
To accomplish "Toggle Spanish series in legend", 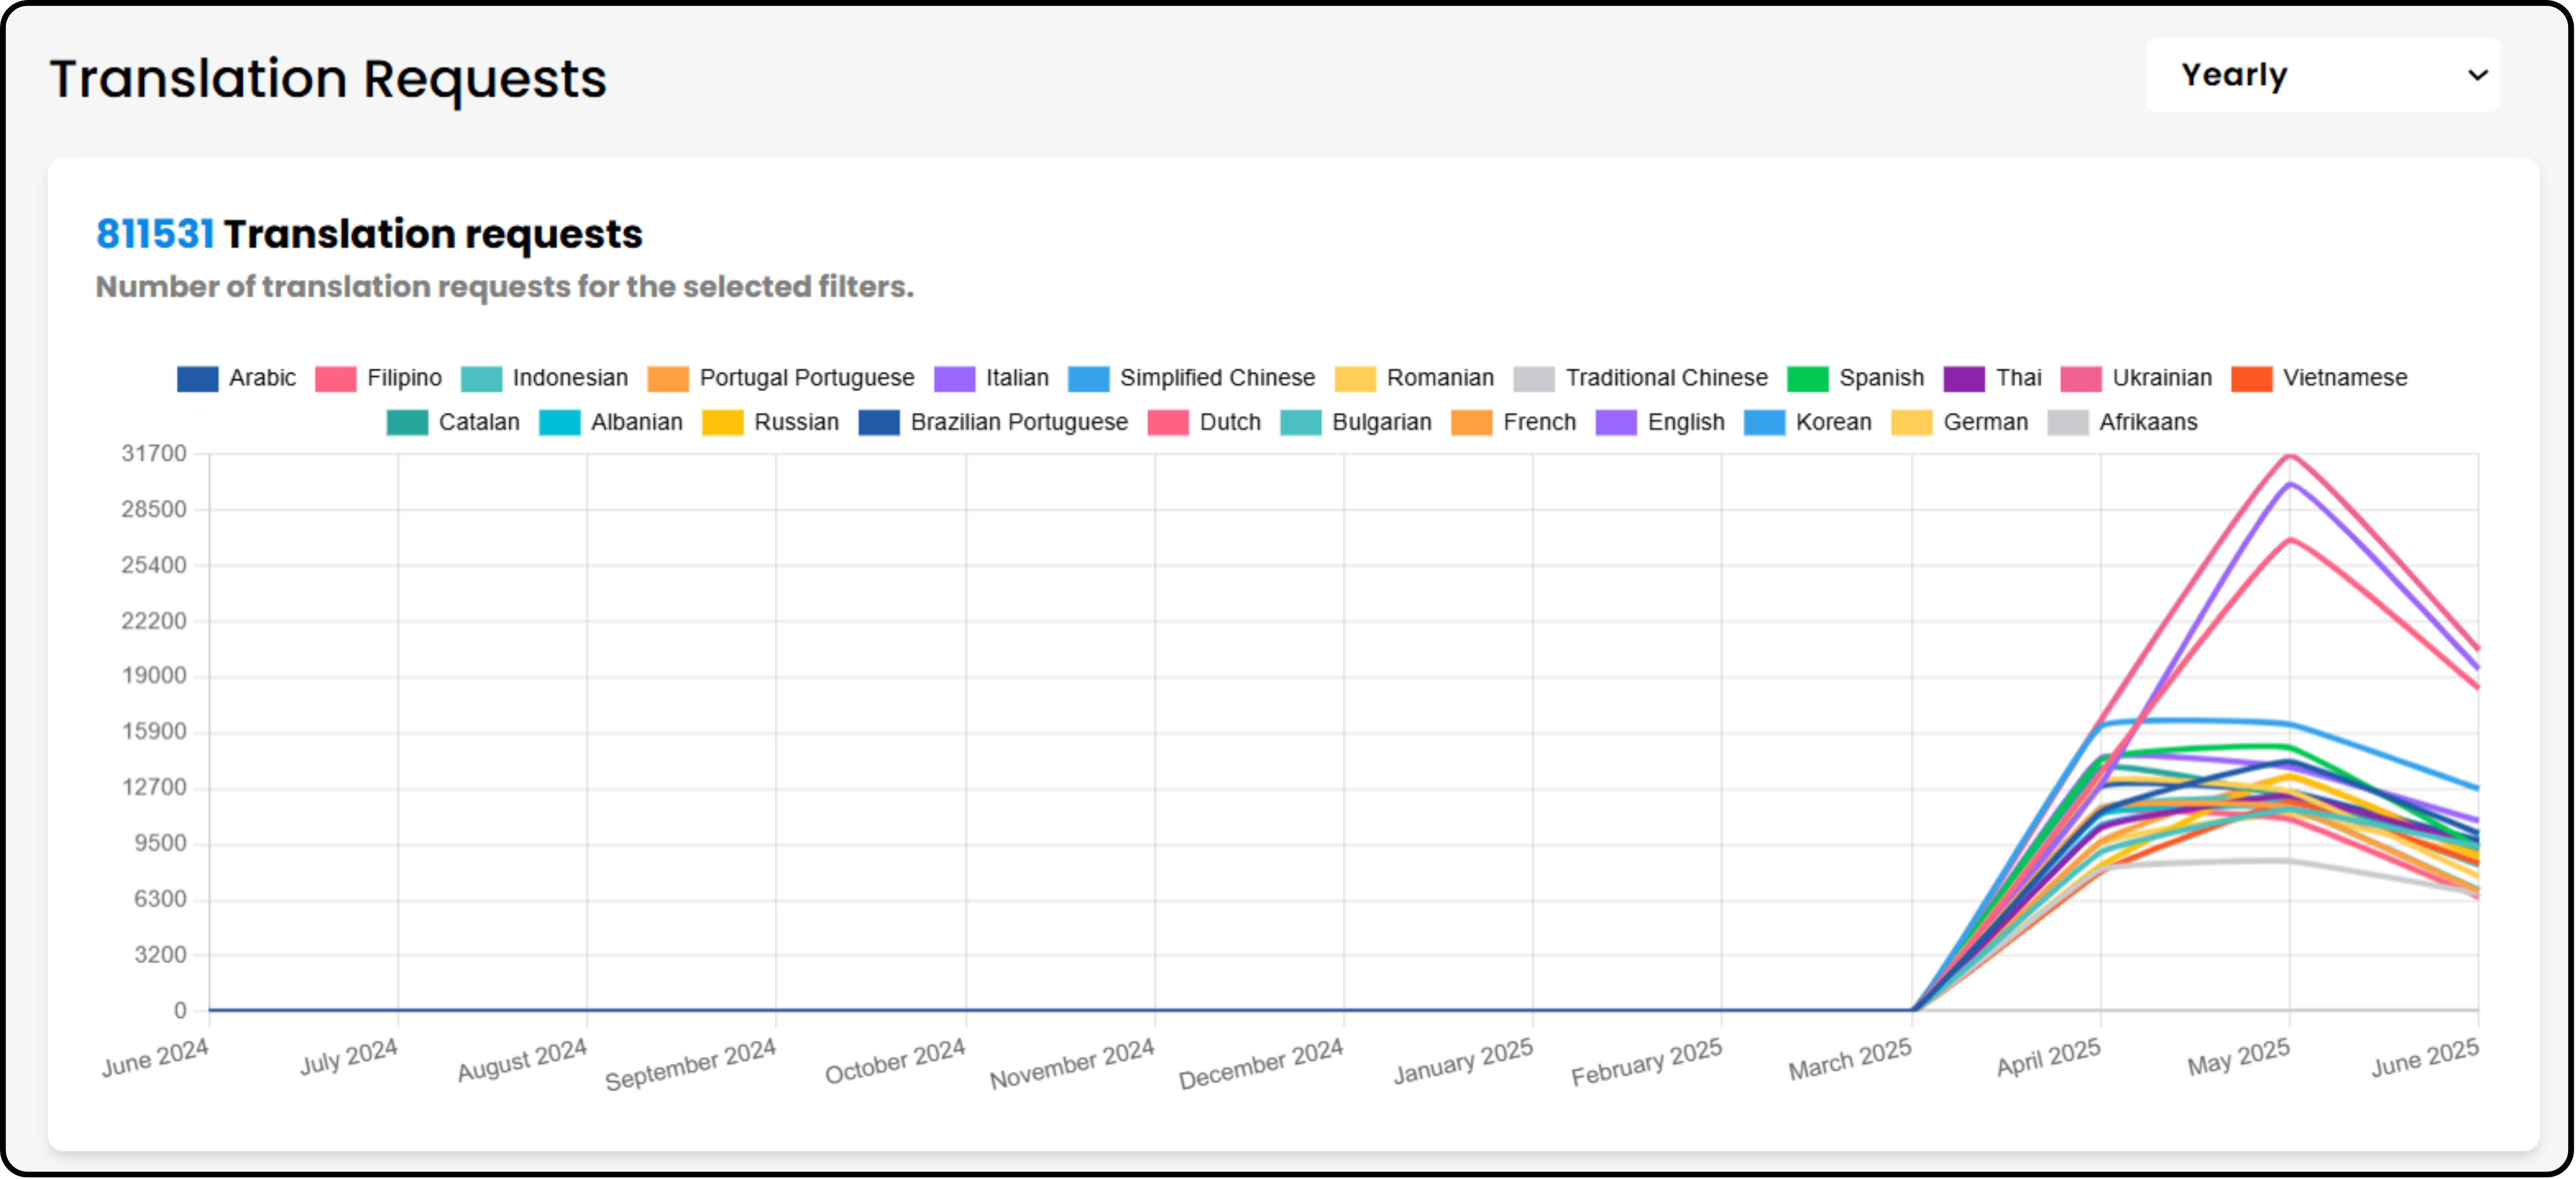I will [x=1855, y=378].
